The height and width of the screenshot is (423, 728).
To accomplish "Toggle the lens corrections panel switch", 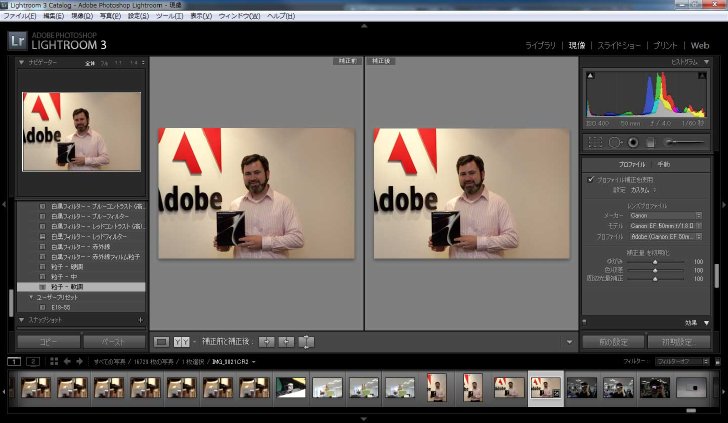I will (x=585, y=321).
